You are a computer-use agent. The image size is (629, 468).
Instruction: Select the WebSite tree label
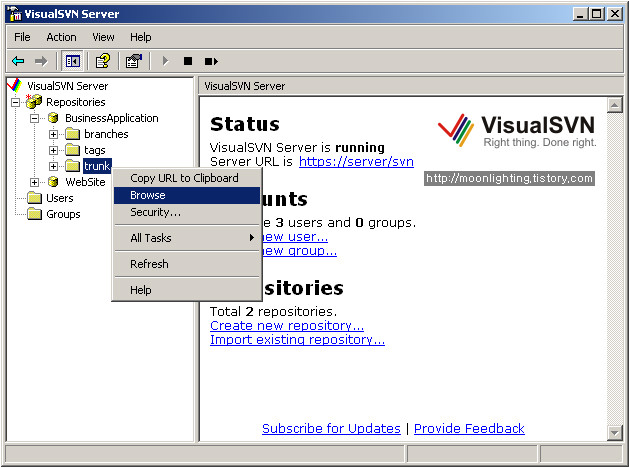[85, 182]
